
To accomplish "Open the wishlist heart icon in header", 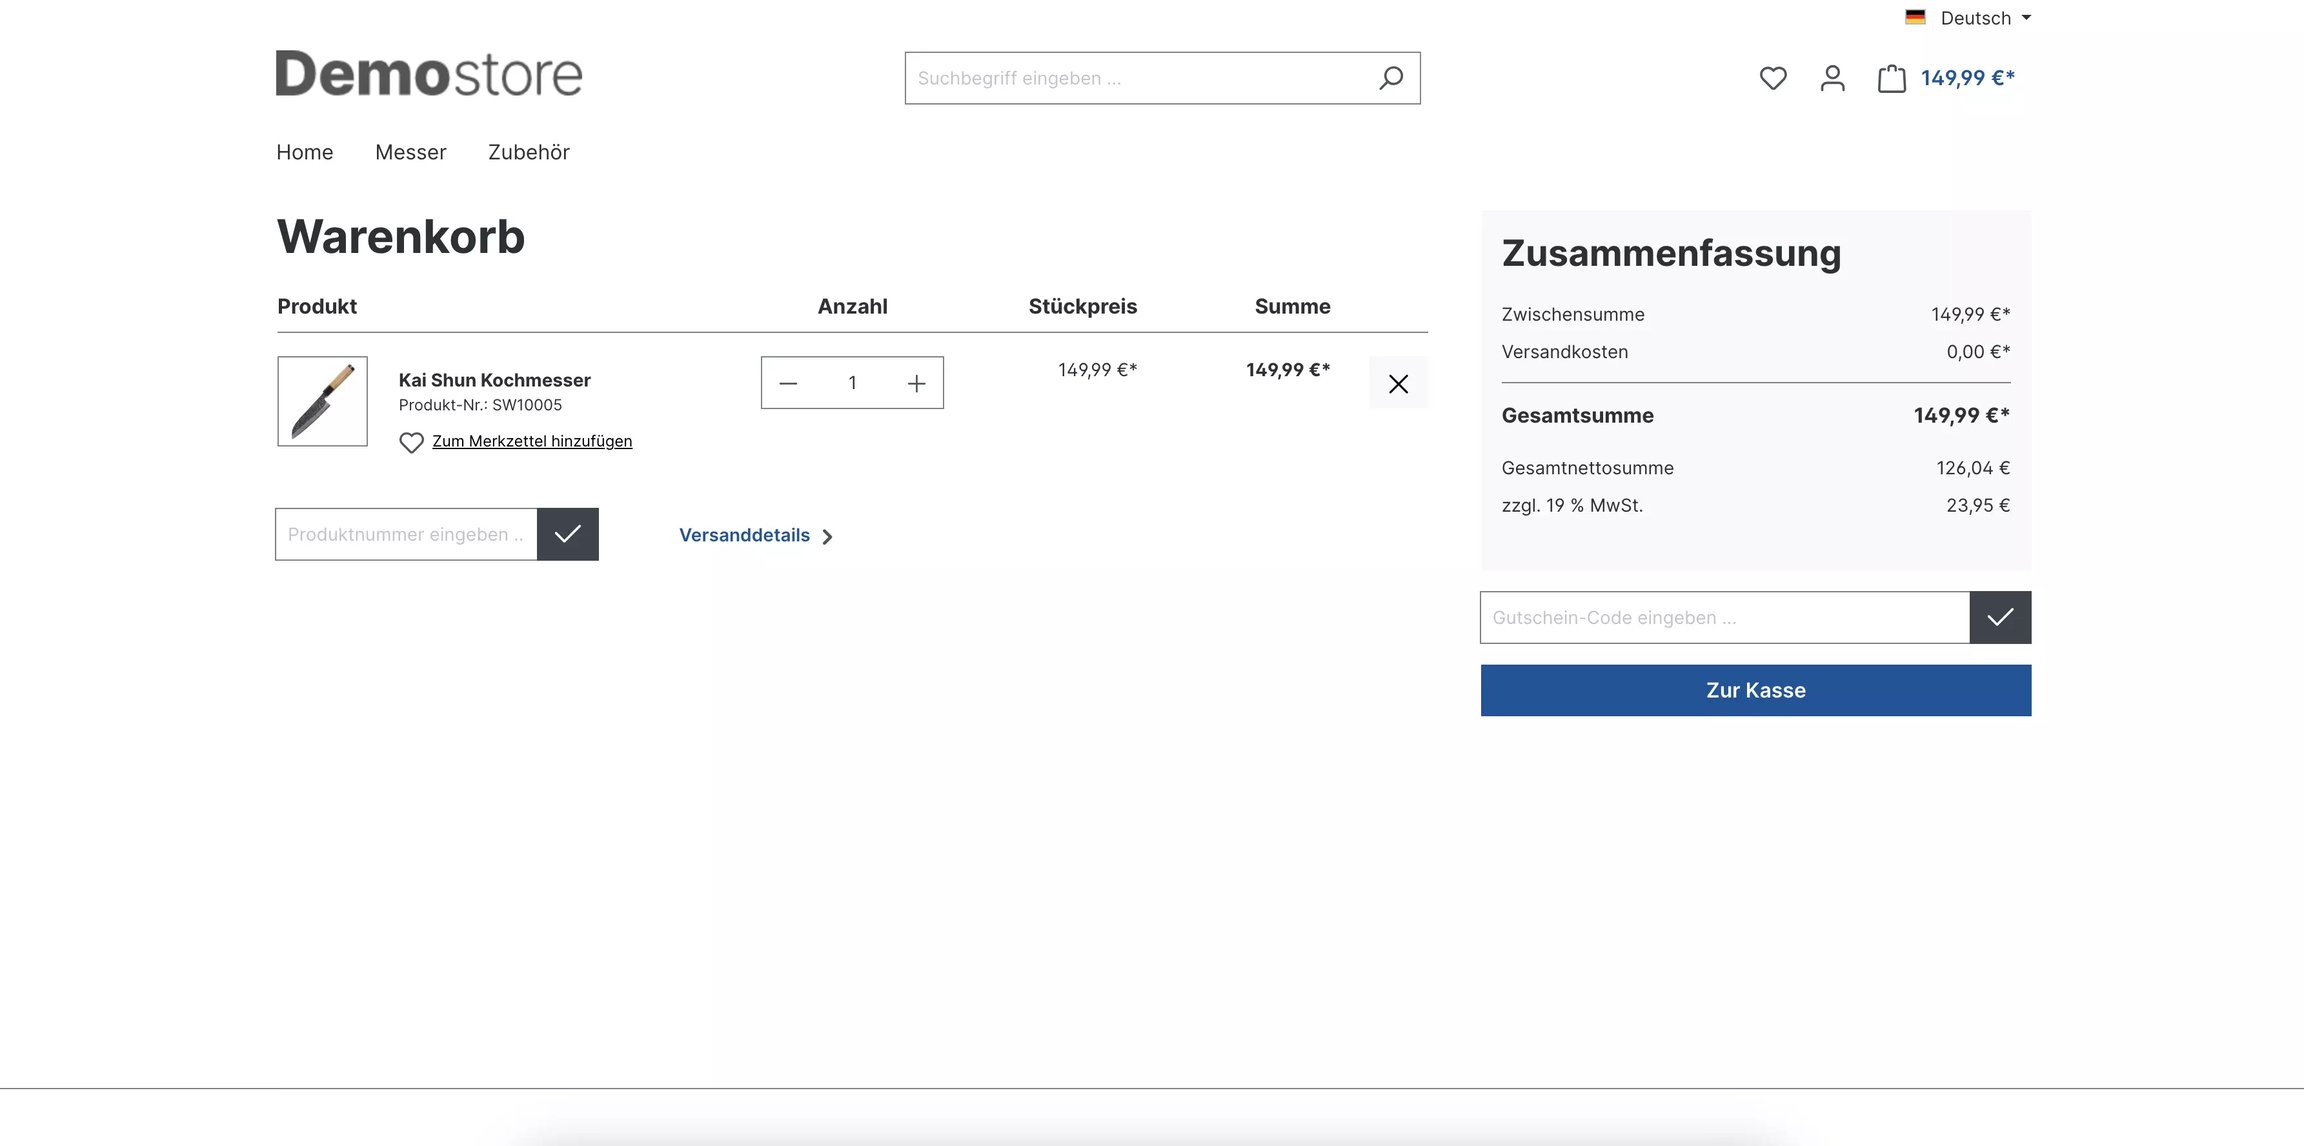I will [1773, 78].
